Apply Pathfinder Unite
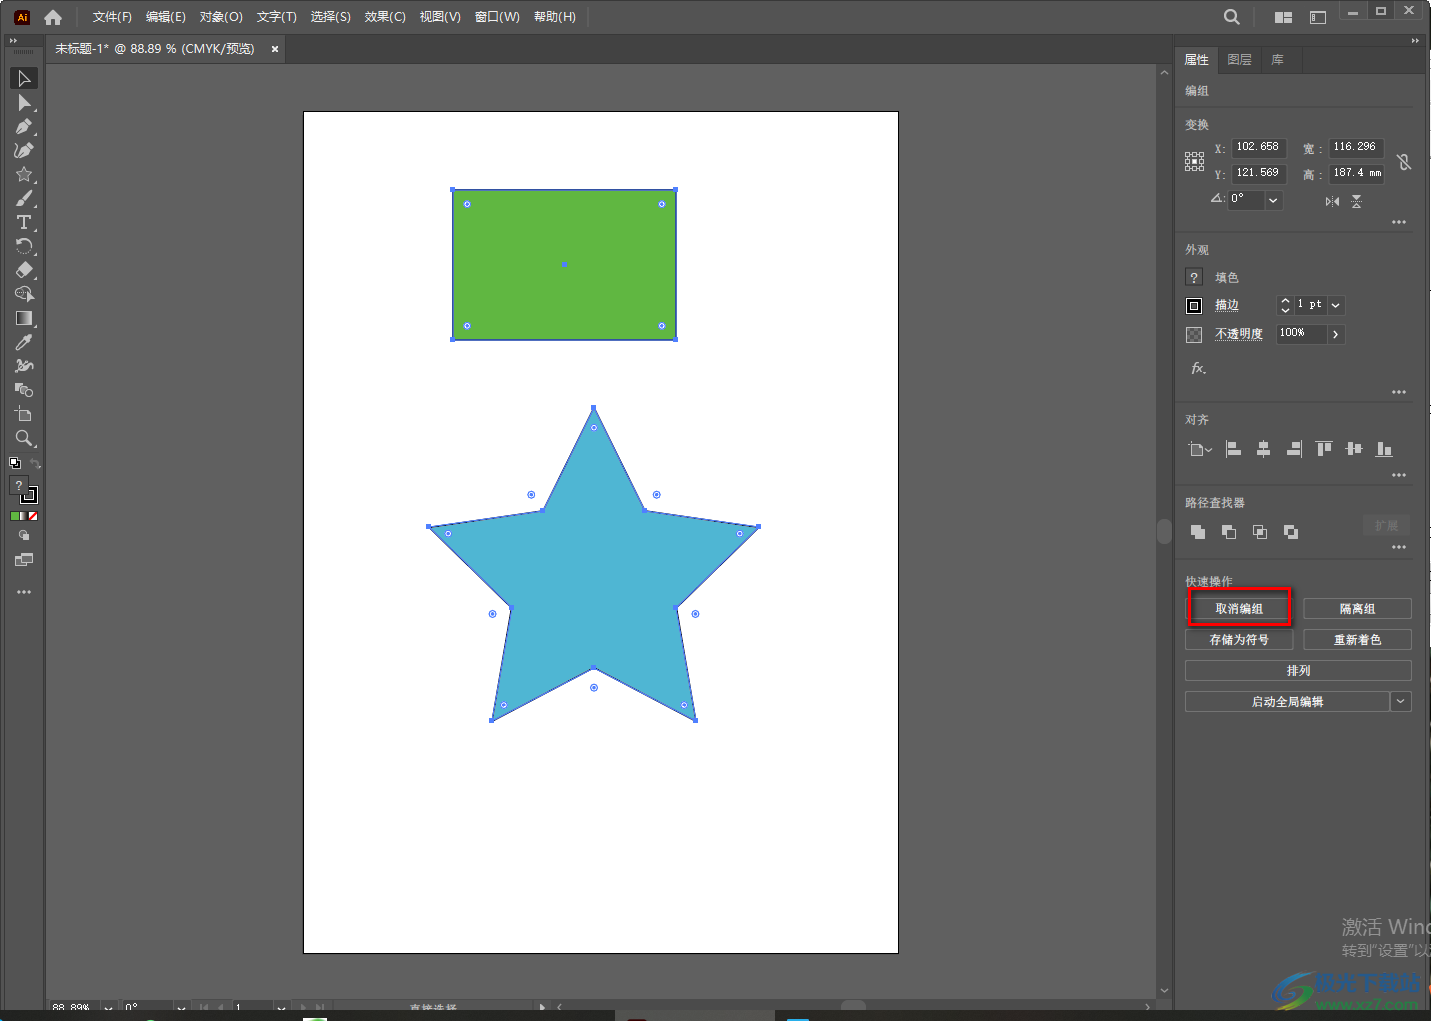 coord(1198,532)
